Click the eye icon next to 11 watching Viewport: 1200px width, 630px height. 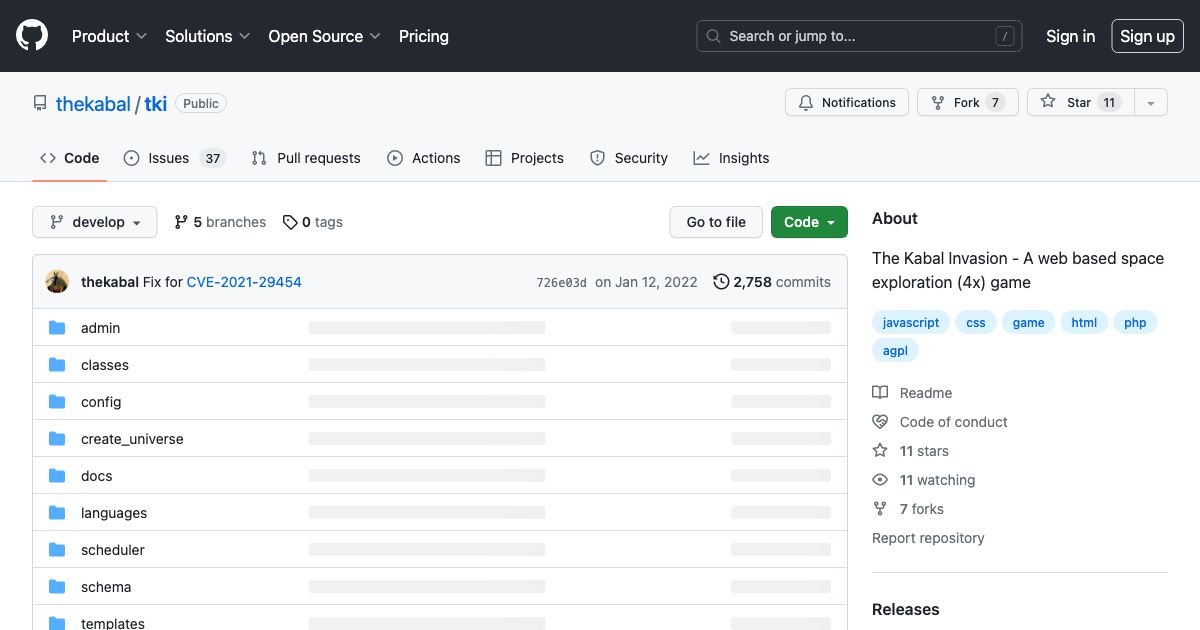tap(880, 480)
